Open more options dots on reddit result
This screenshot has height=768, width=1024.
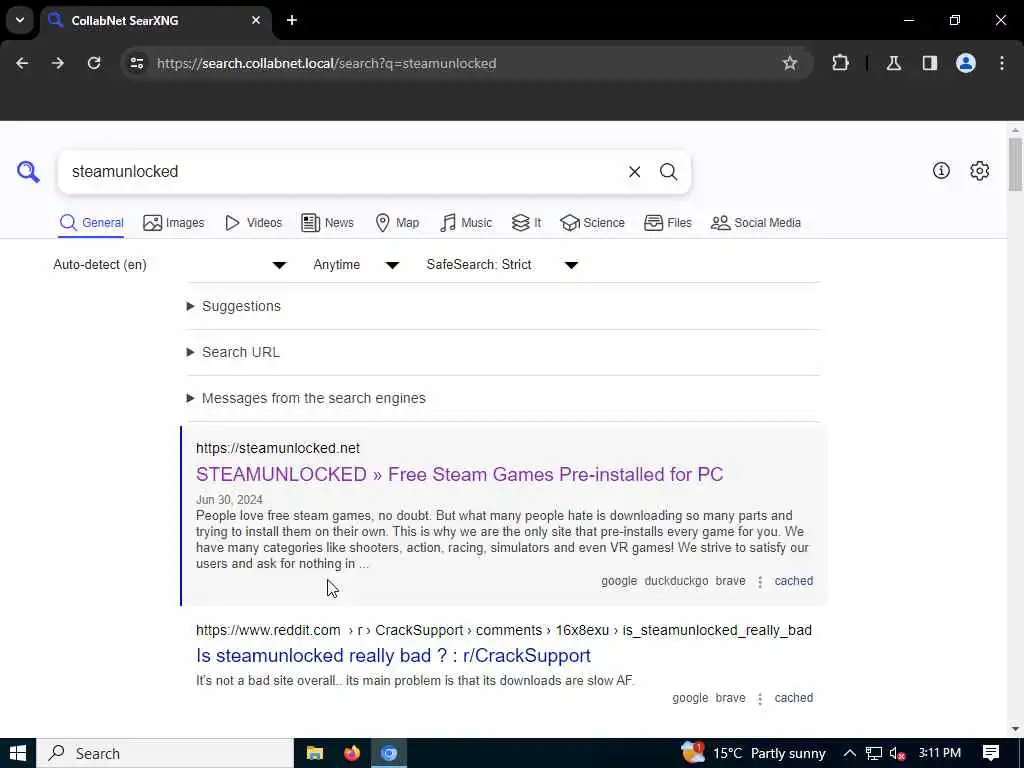pos(760,698)
